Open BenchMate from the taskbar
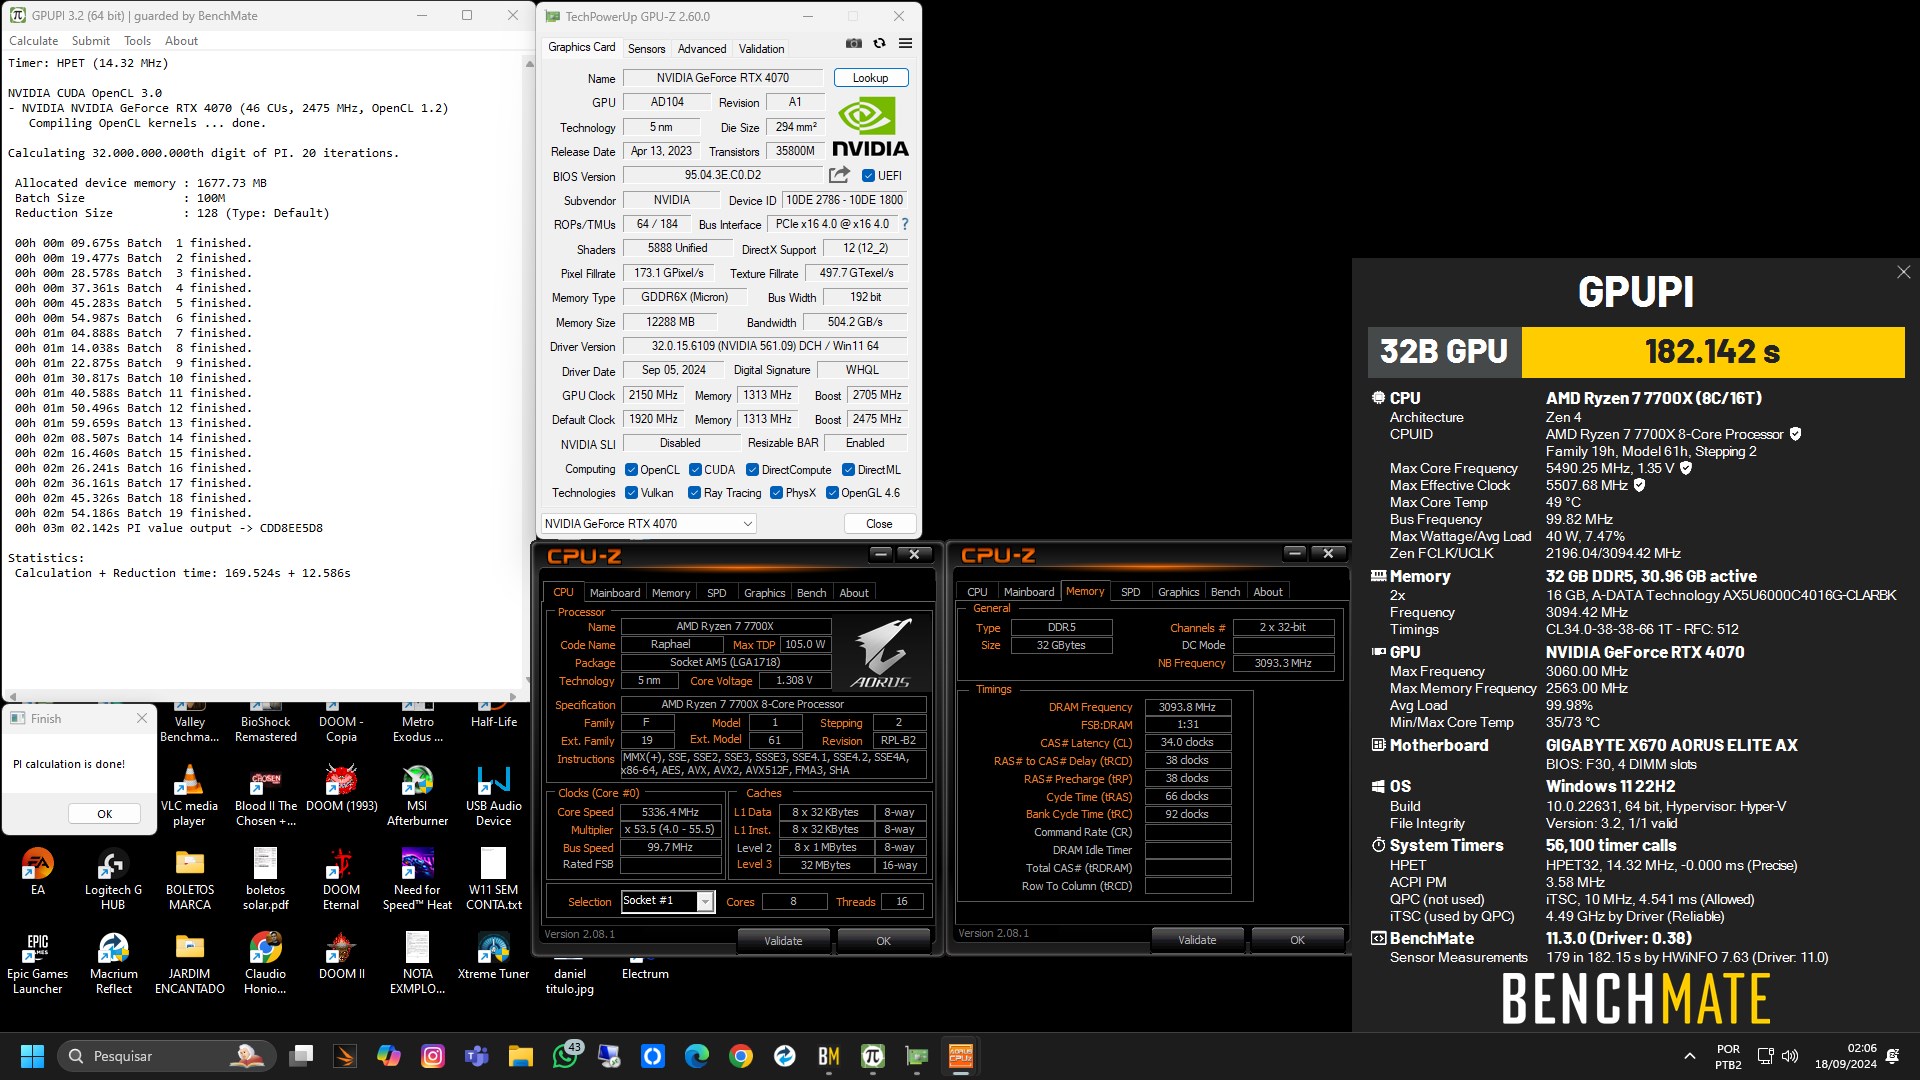1920x1080 pixels. tap(829, 1056)
